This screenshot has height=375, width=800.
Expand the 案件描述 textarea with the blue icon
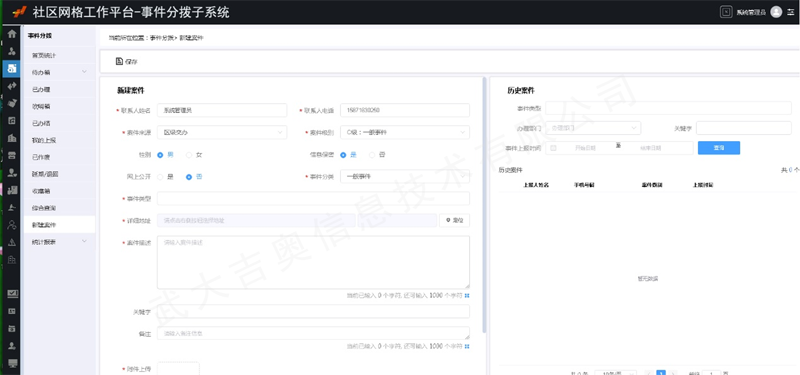point(467,295)
